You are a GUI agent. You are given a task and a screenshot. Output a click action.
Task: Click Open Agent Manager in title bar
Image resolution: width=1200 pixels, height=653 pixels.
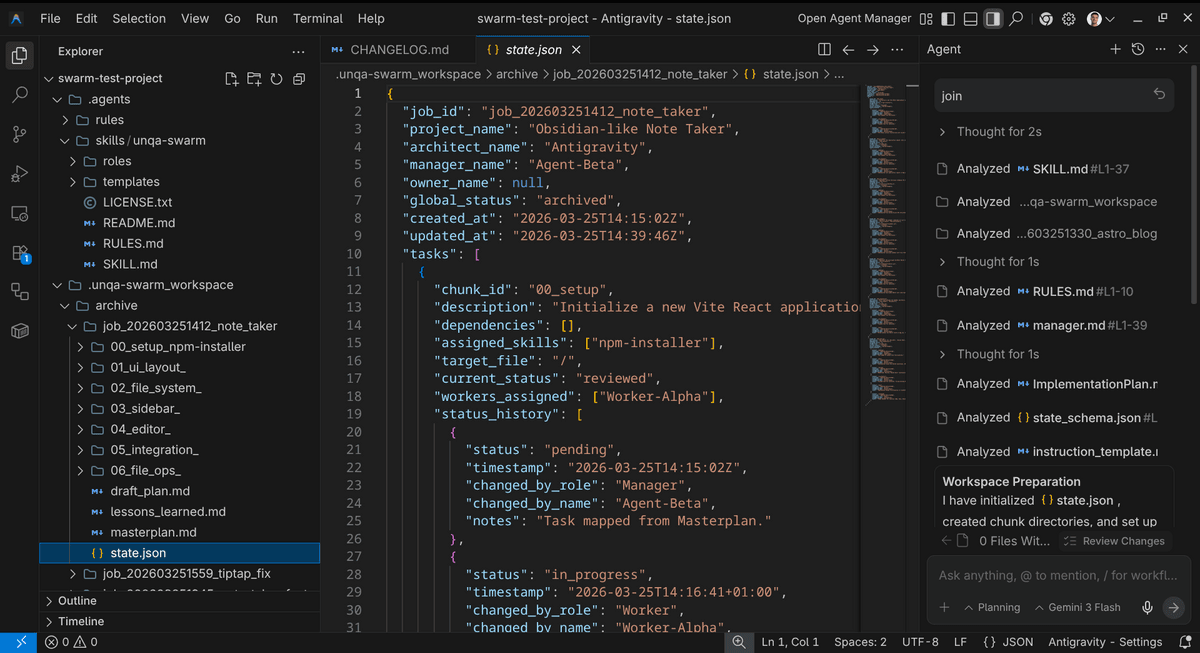[854, 19]
